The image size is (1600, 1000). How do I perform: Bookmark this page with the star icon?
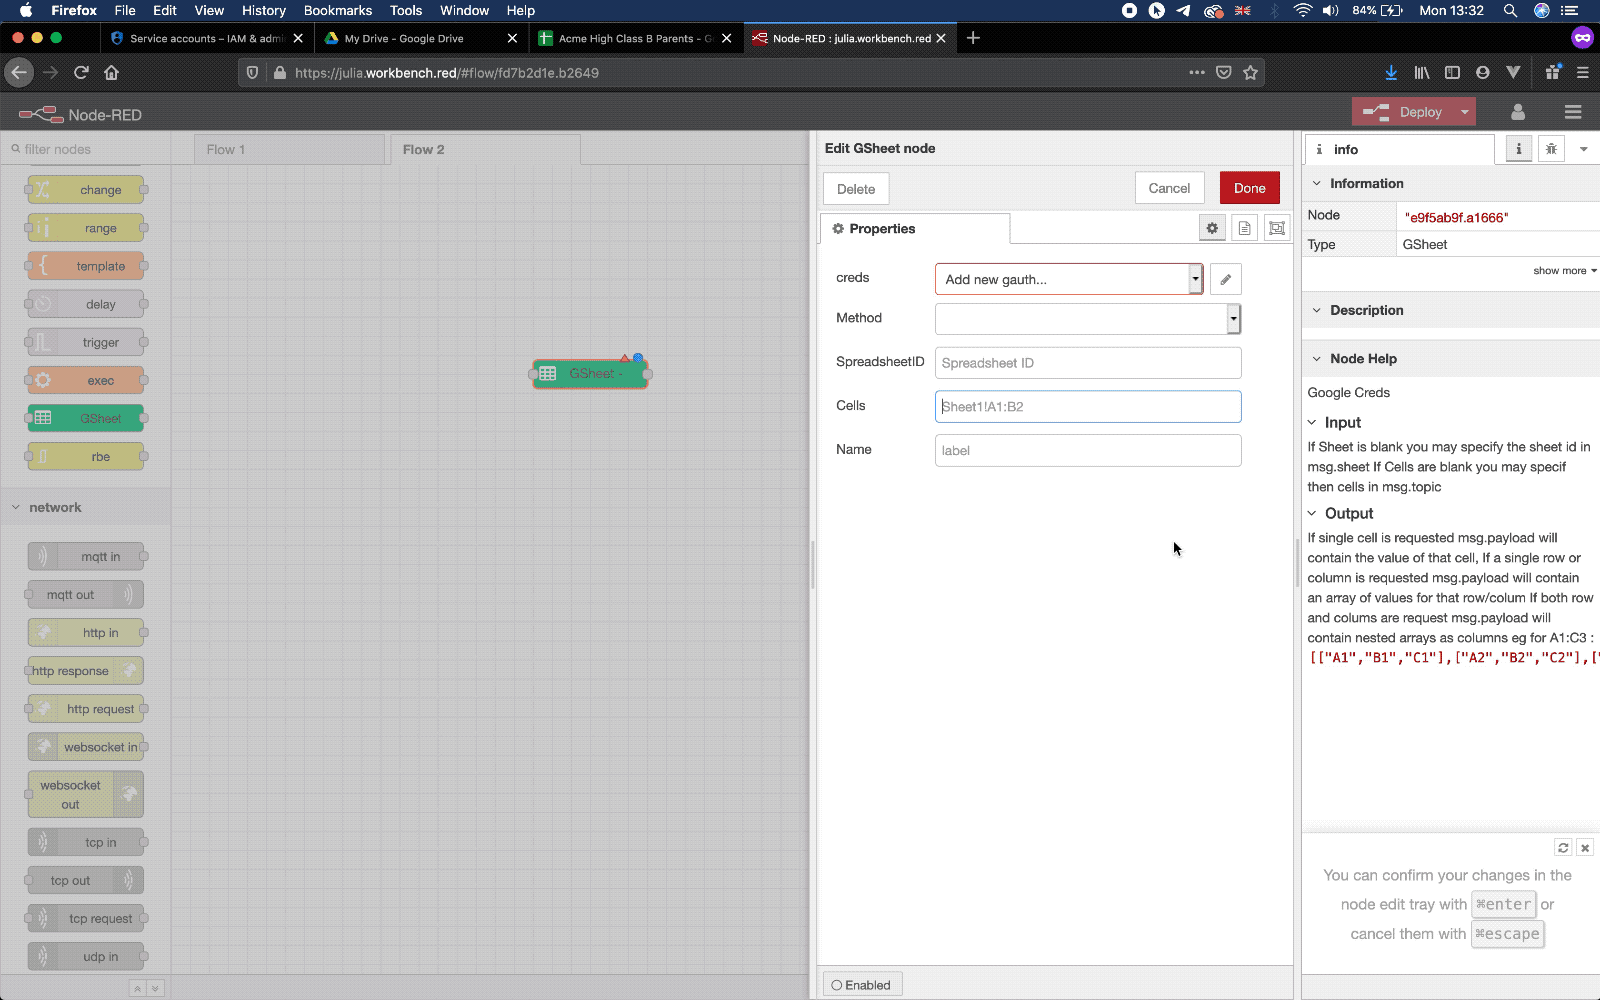1250,72
